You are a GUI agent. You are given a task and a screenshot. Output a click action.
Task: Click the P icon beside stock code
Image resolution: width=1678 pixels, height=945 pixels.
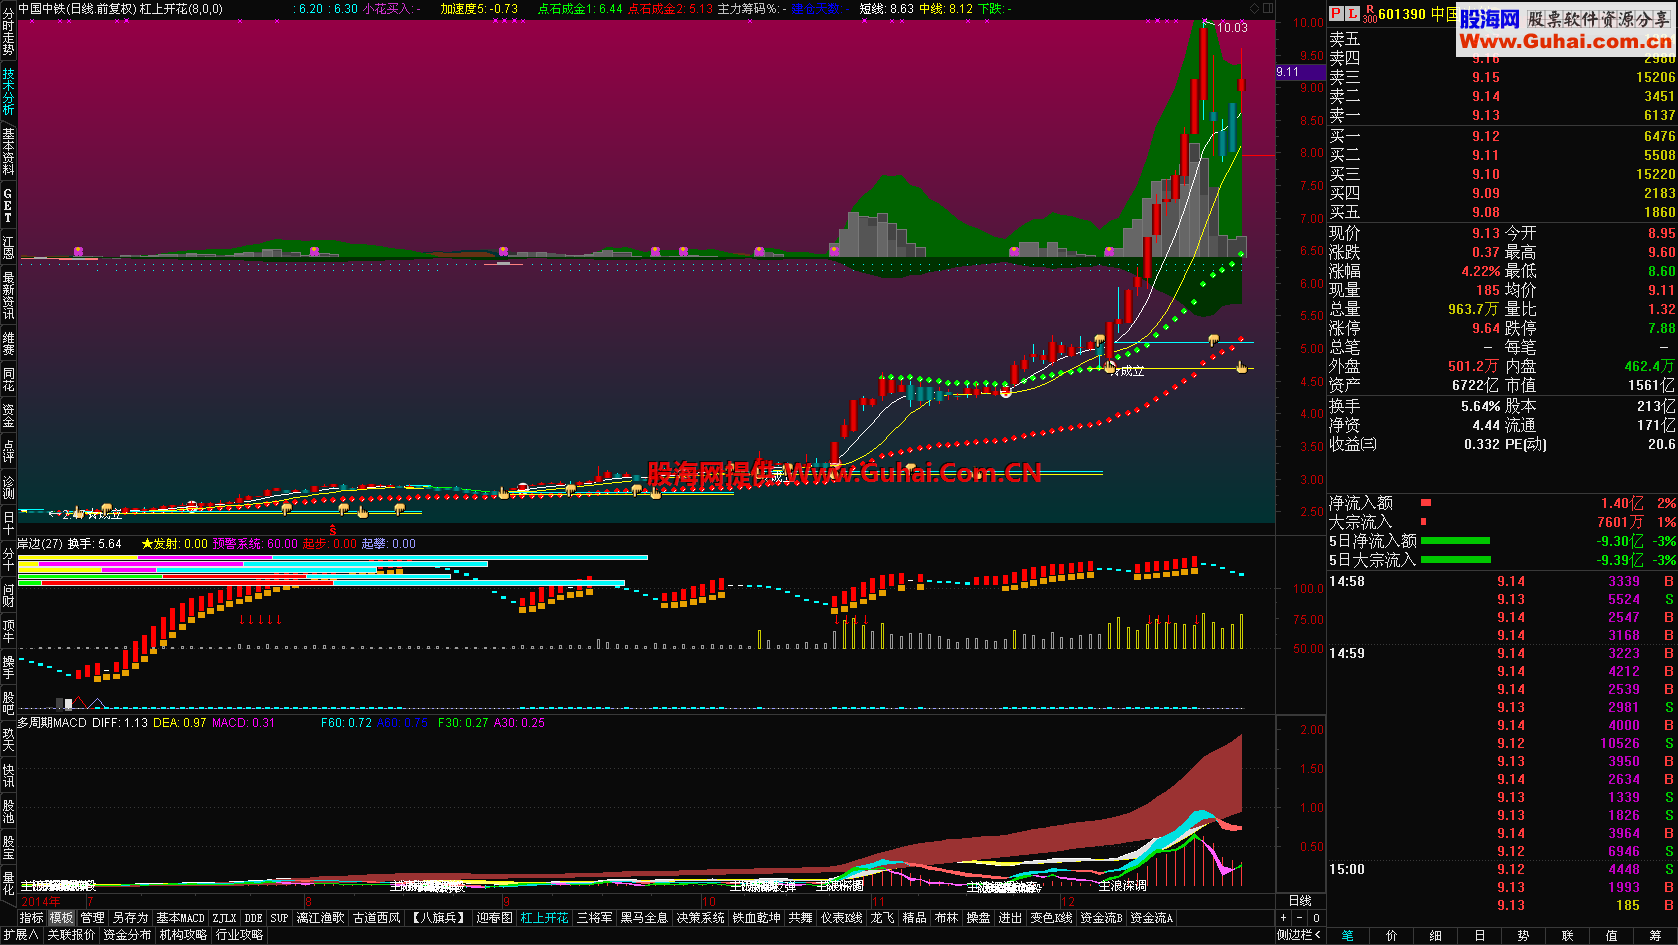point(1336,13)
